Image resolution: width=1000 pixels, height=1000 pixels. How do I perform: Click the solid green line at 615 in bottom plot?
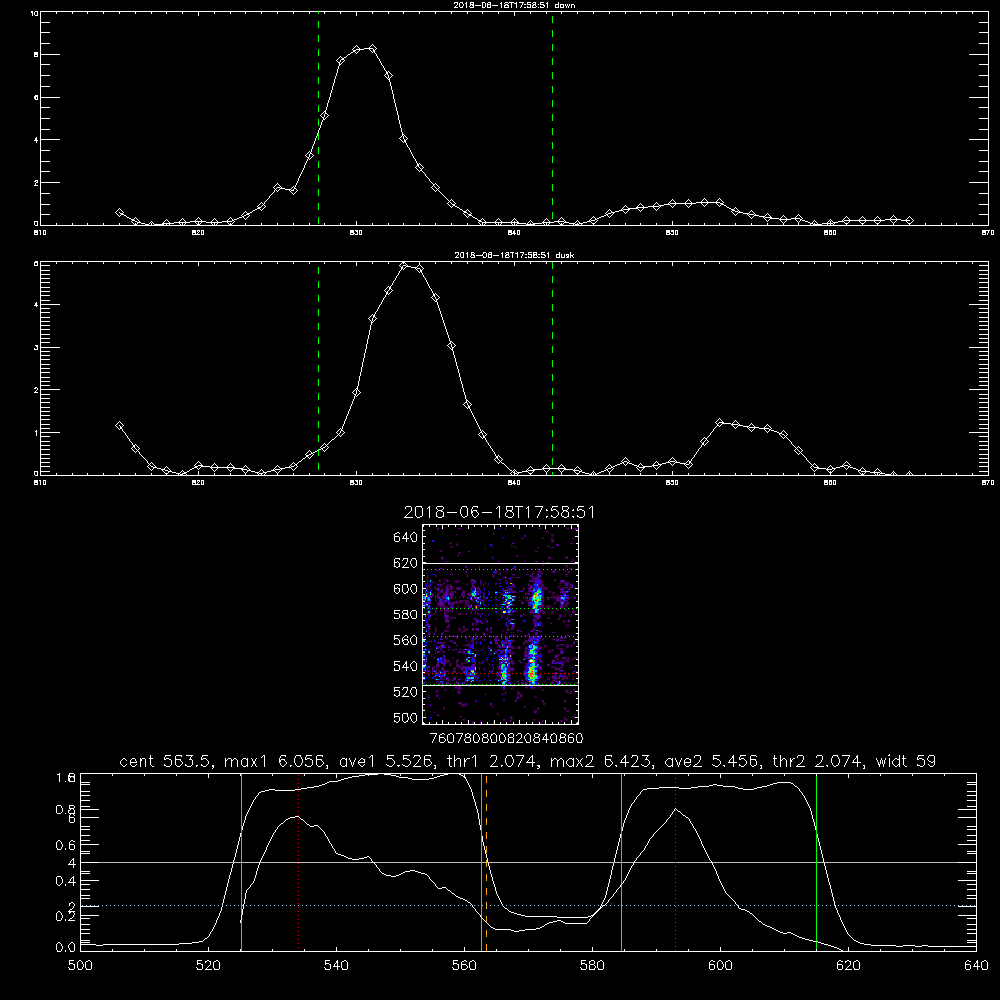pyautogui.click(x=816, y=862)
